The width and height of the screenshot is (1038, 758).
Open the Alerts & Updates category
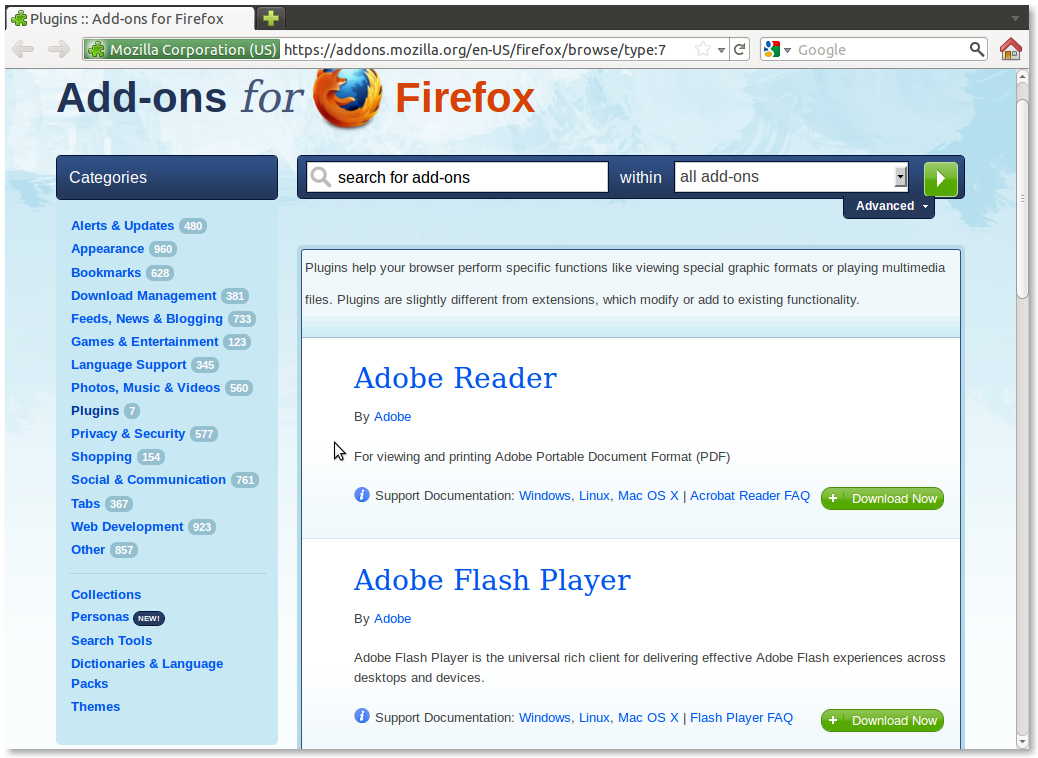[x=122, y=226]
